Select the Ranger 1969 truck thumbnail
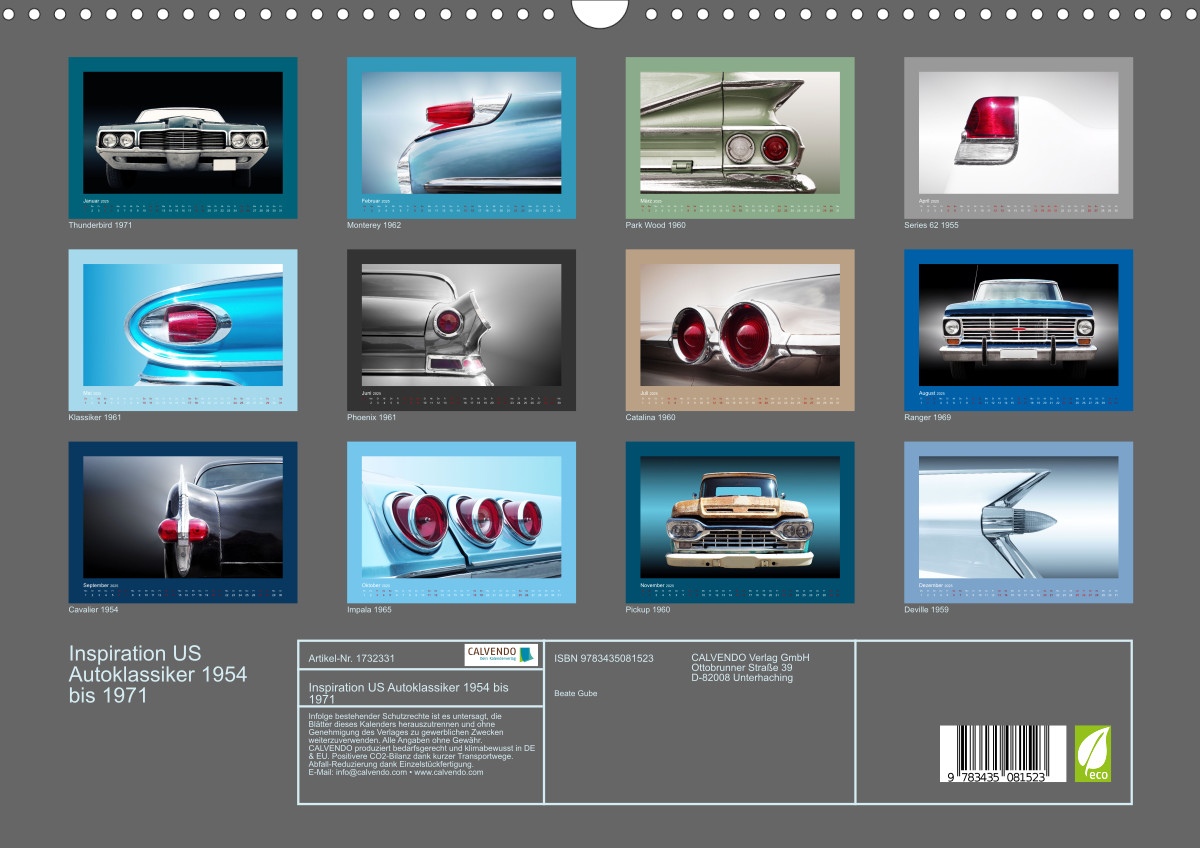Viewport: 1200px width, 848px height. (x=1018, y=330)
